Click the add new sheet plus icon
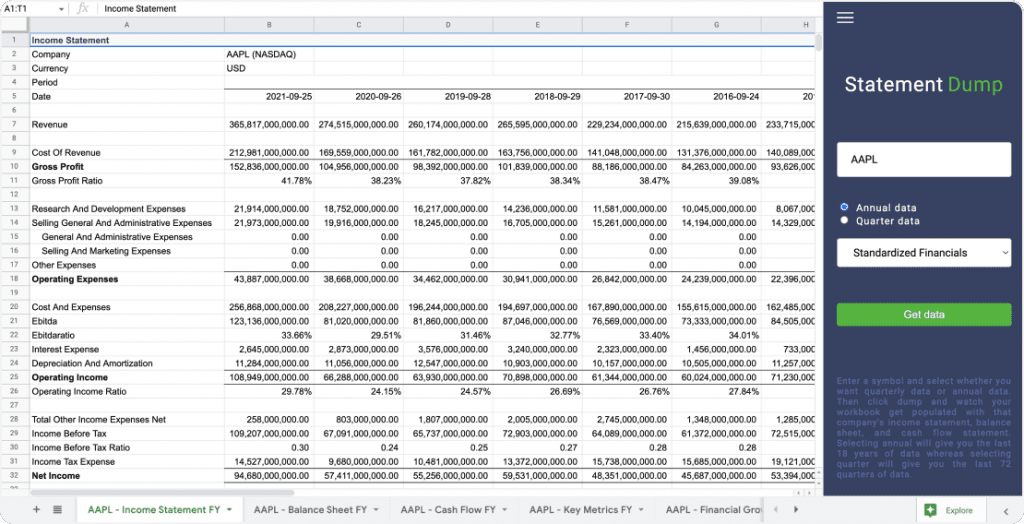This screenshot has height=524, width=1024. click(x=37, y=509)
